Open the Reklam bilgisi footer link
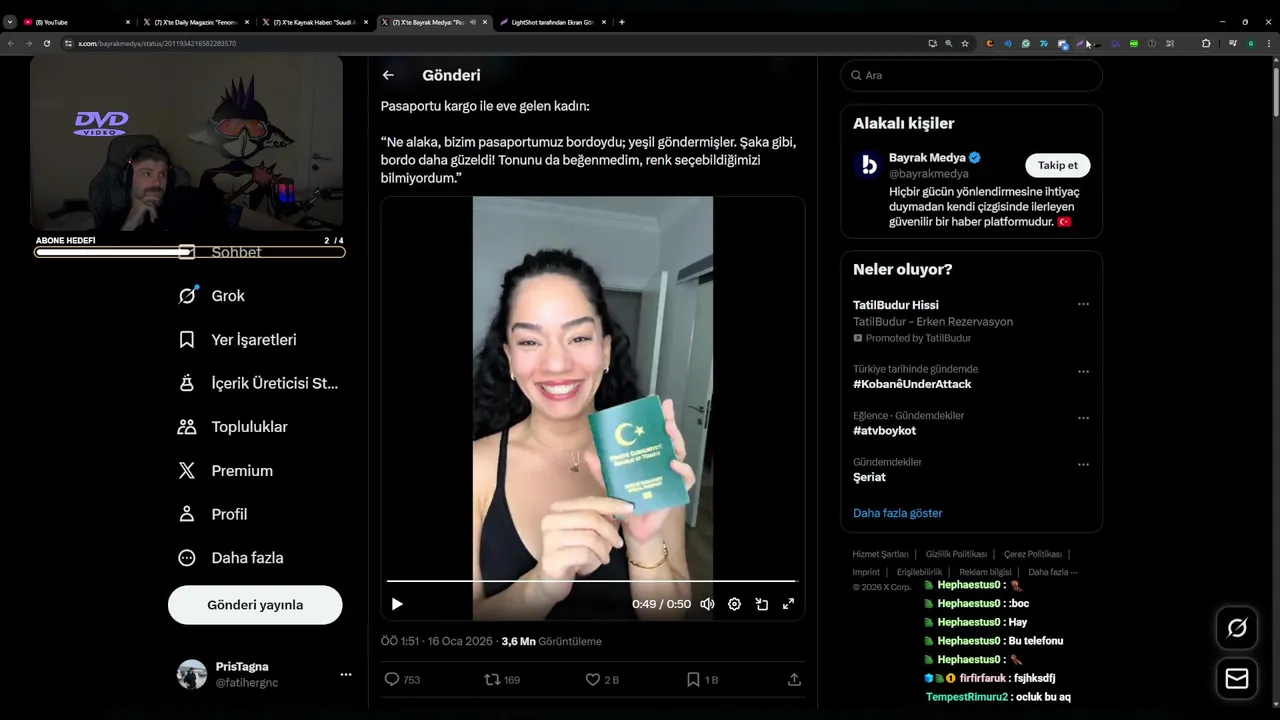Image resolution: width=1280 pixels, height=720 pixels. click(x=985, y=572)
